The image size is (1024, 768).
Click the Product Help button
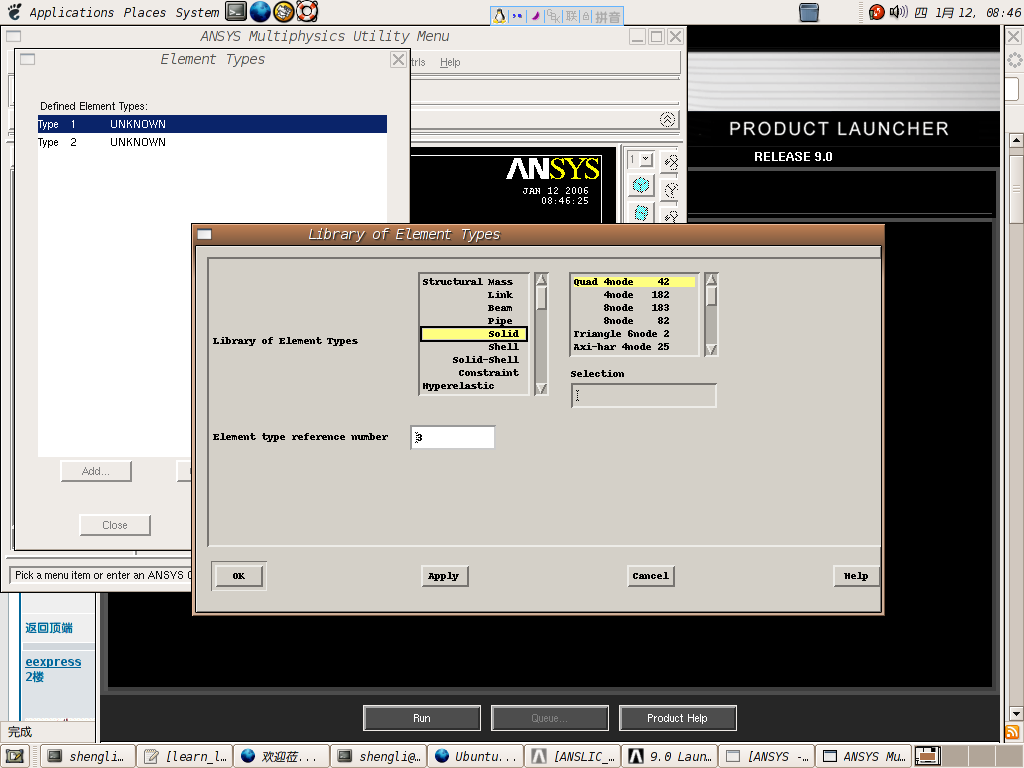(x=677, y=718)
